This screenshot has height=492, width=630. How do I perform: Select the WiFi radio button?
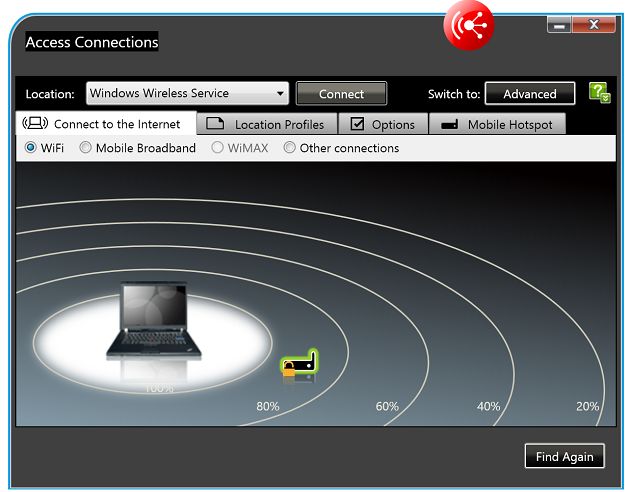coord(31,147)
